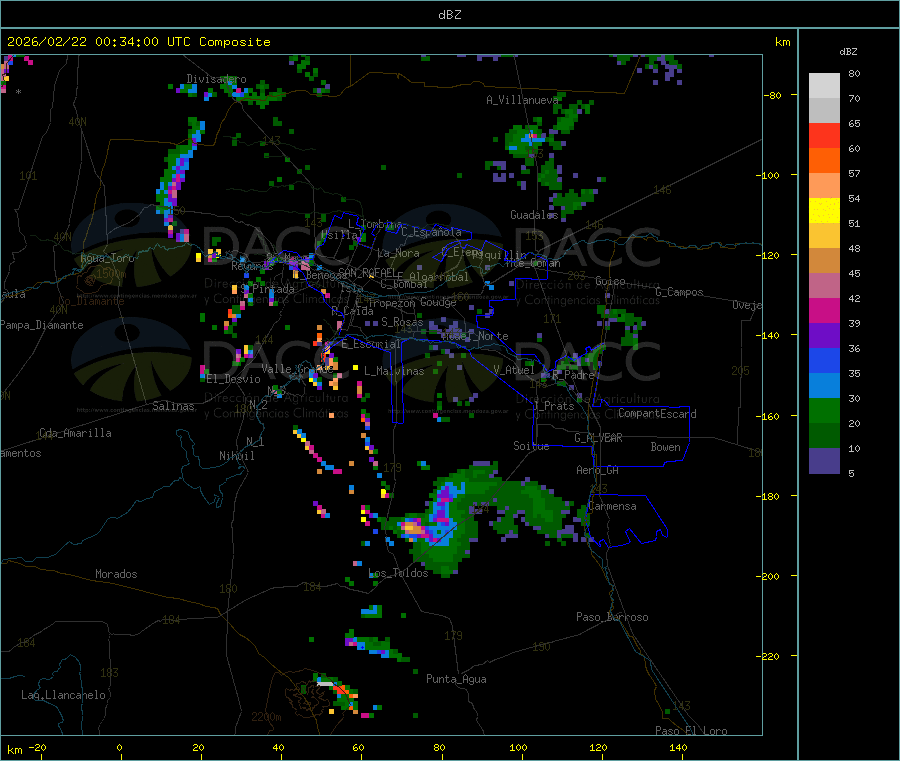
Task: Click the Guadales map label
Action: (x=534, y=215)
